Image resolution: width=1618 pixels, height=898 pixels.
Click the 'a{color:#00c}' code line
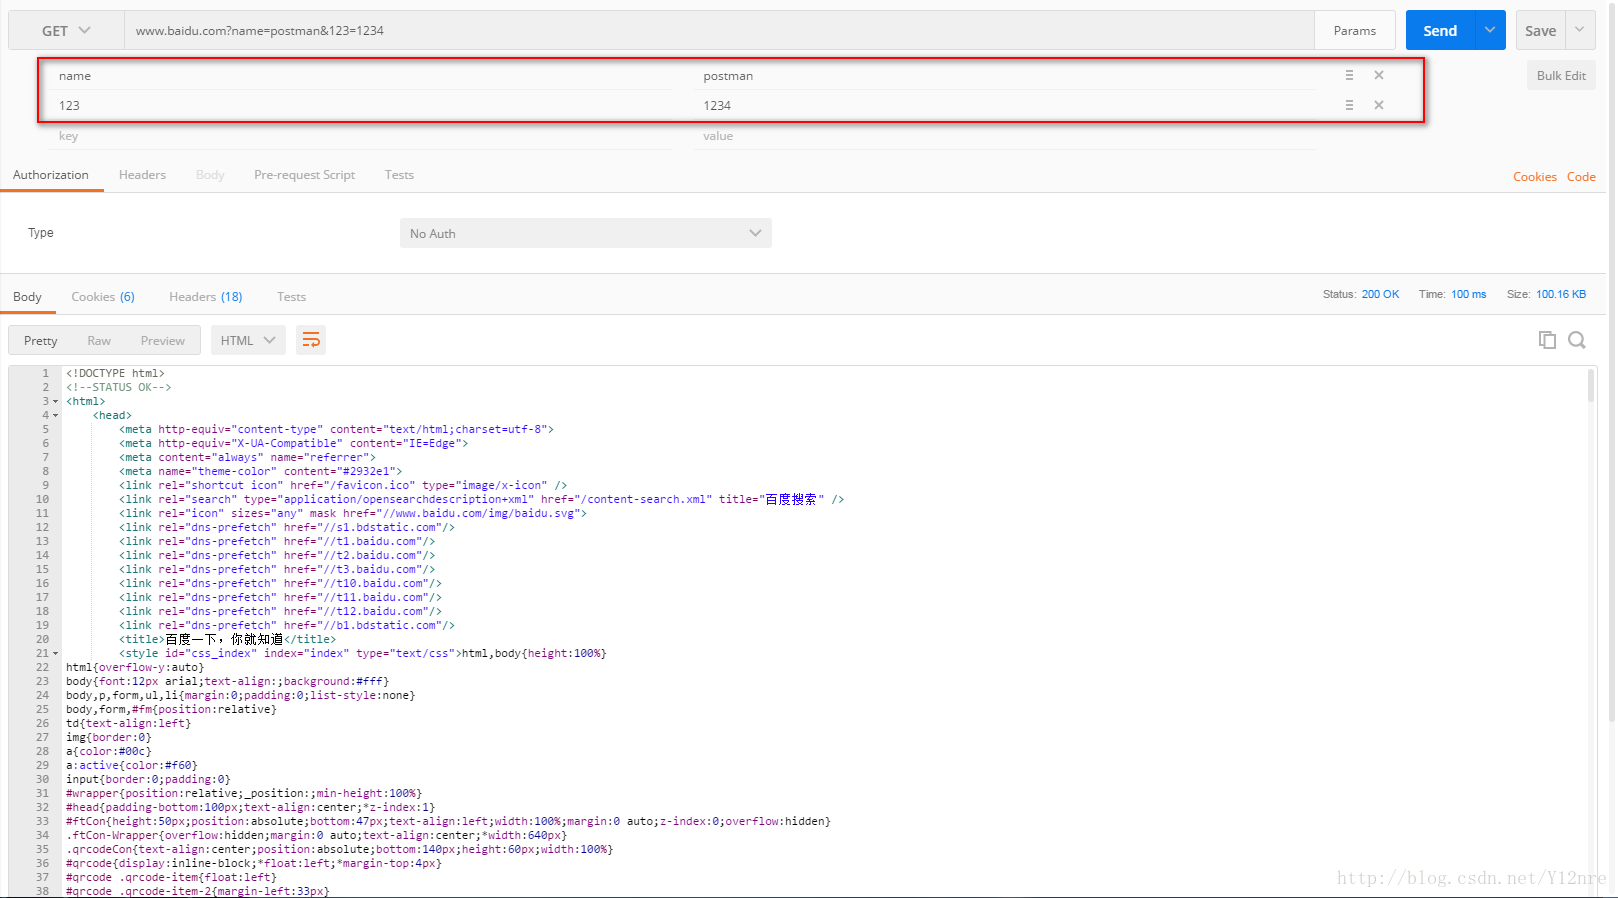(109, 752)
